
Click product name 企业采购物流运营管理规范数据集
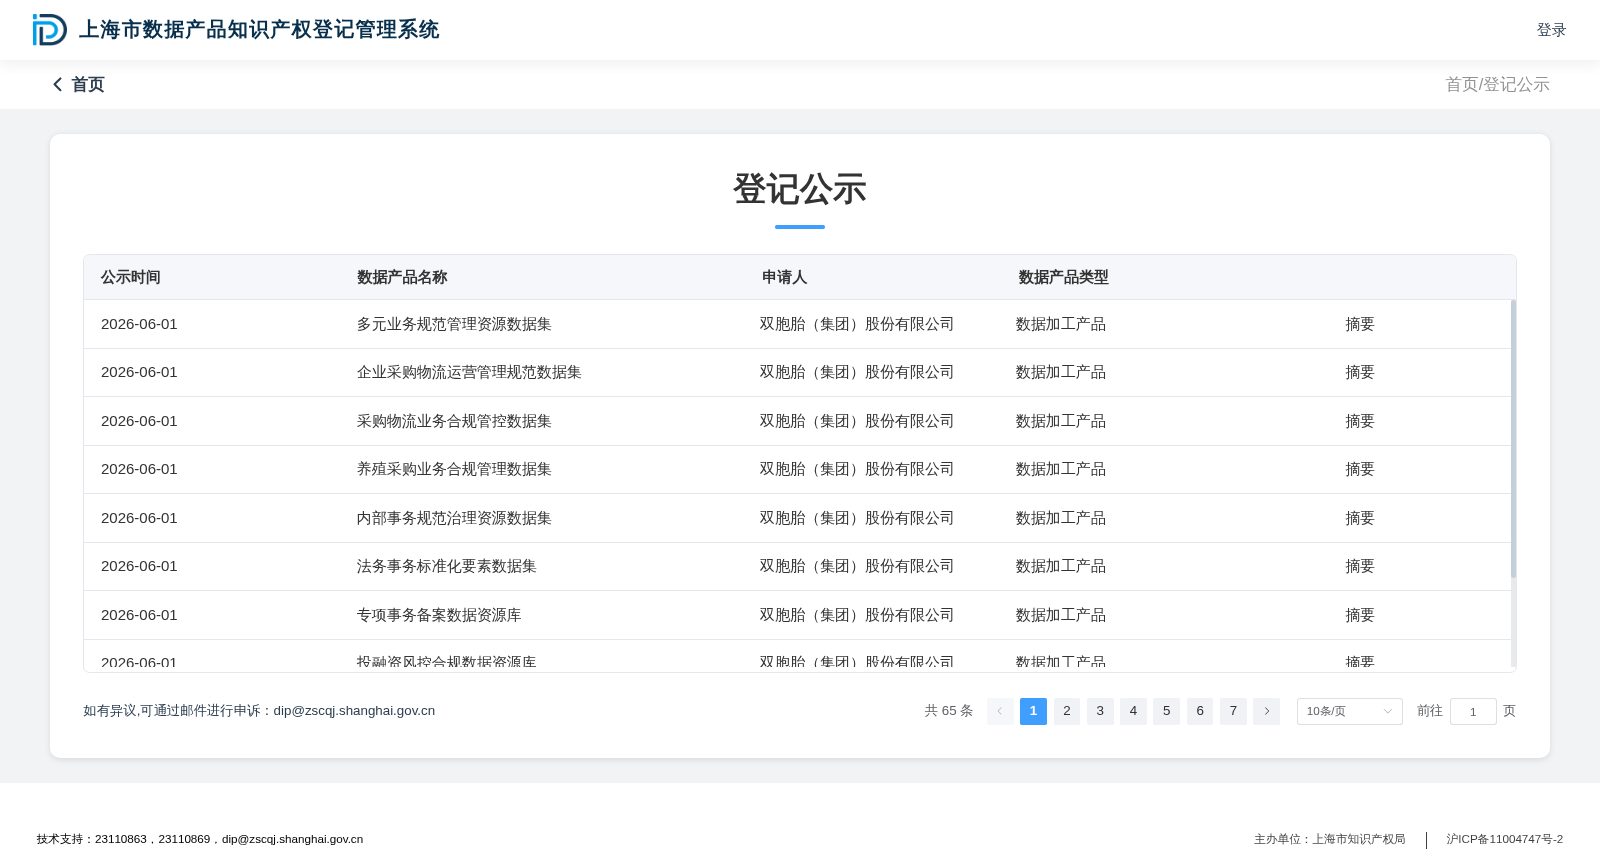(x=469, y=372)
